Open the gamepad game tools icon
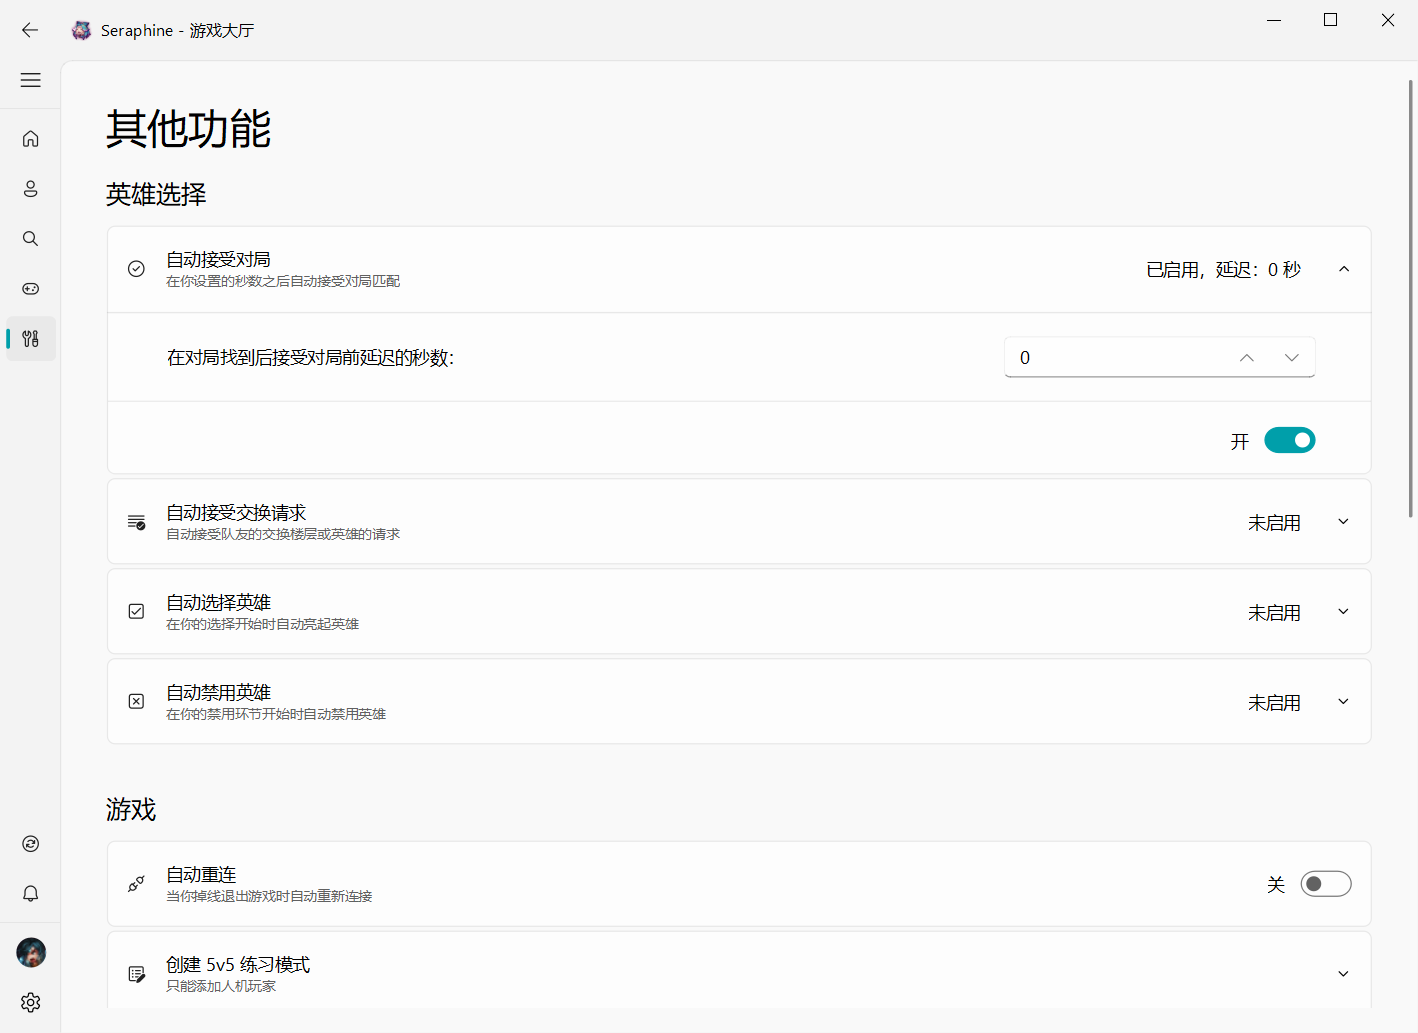Screen dimensions: 1418x1033 [x=30, y=288]
